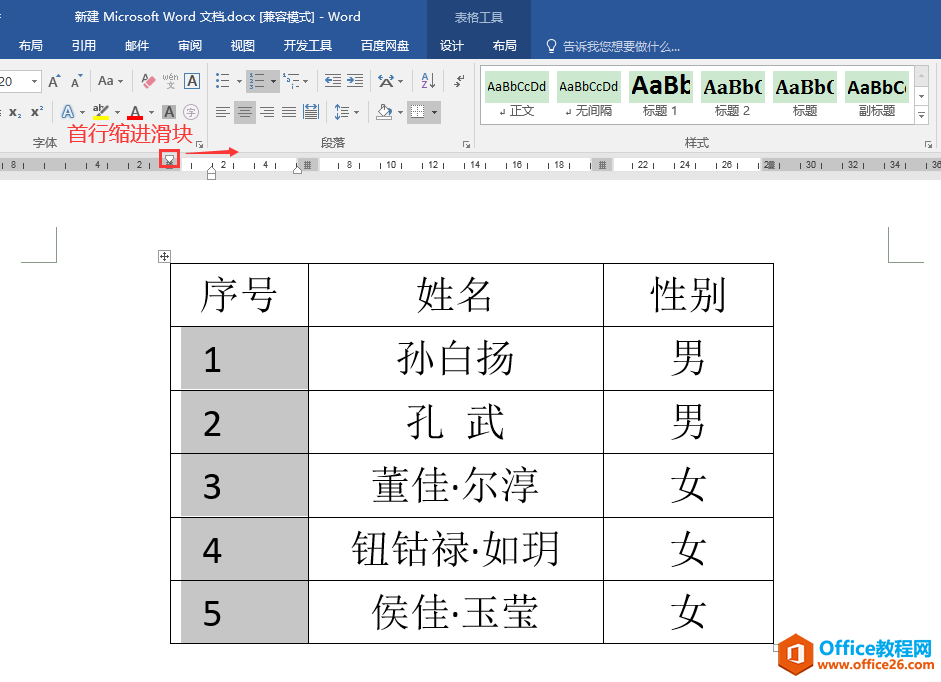Shrink font size with smaller A icon
Image resolution: width=941 pixels, height=682 pixels.
click(76, 81)
